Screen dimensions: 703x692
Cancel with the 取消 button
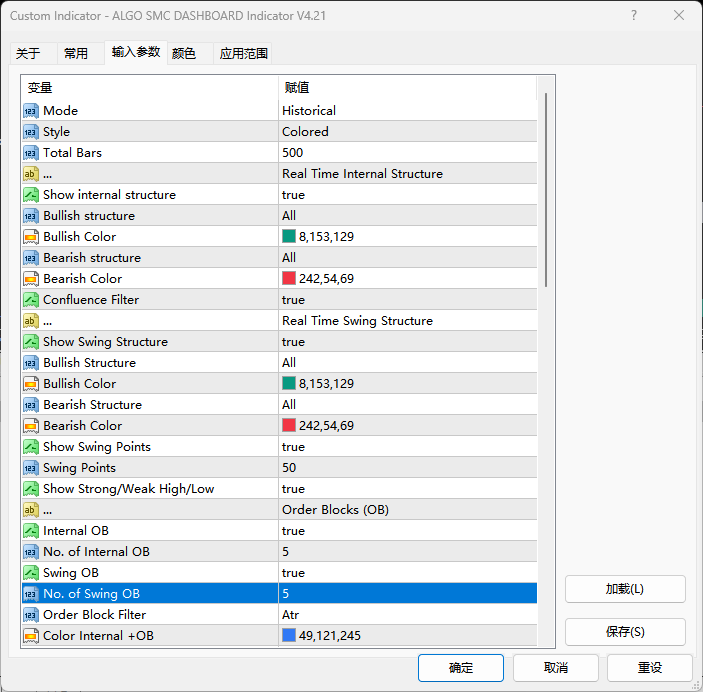point(556,668)
